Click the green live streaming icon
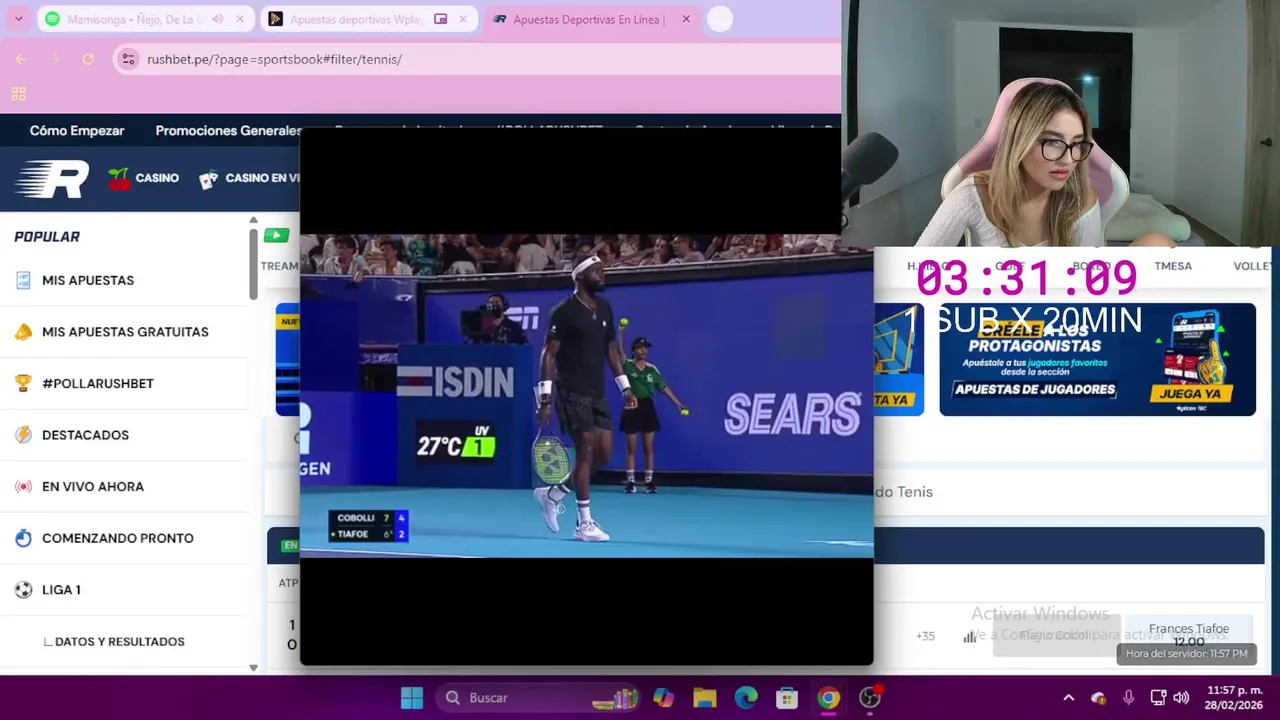The image size is (1280, 720). 276,236
